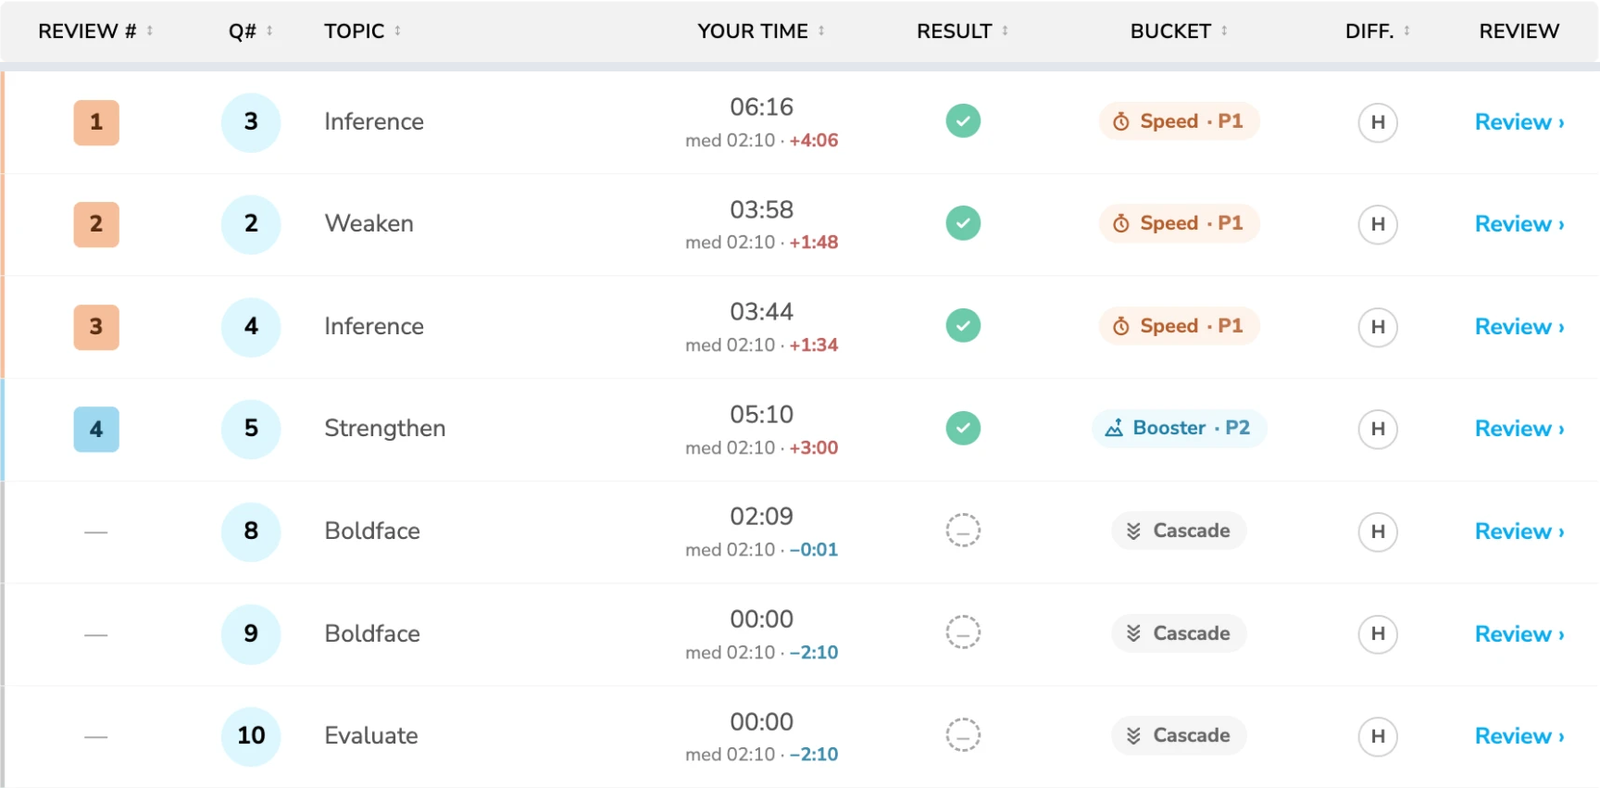
Task: Click the Booster · P2 bucket tag
Action: (1179, 428)
